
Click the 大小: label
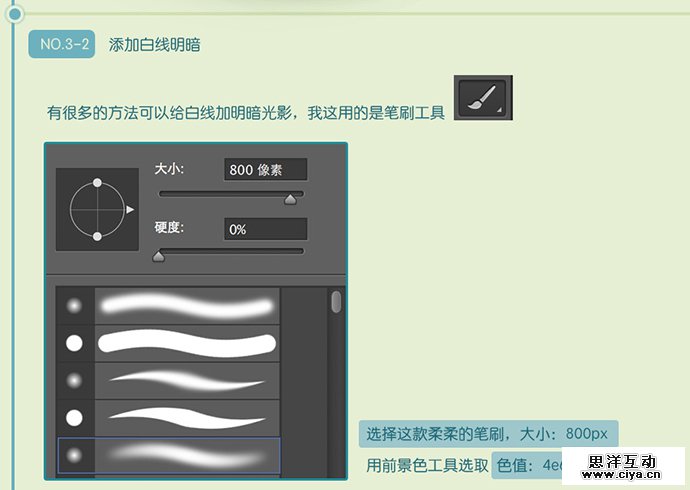(x=169, y=169)
